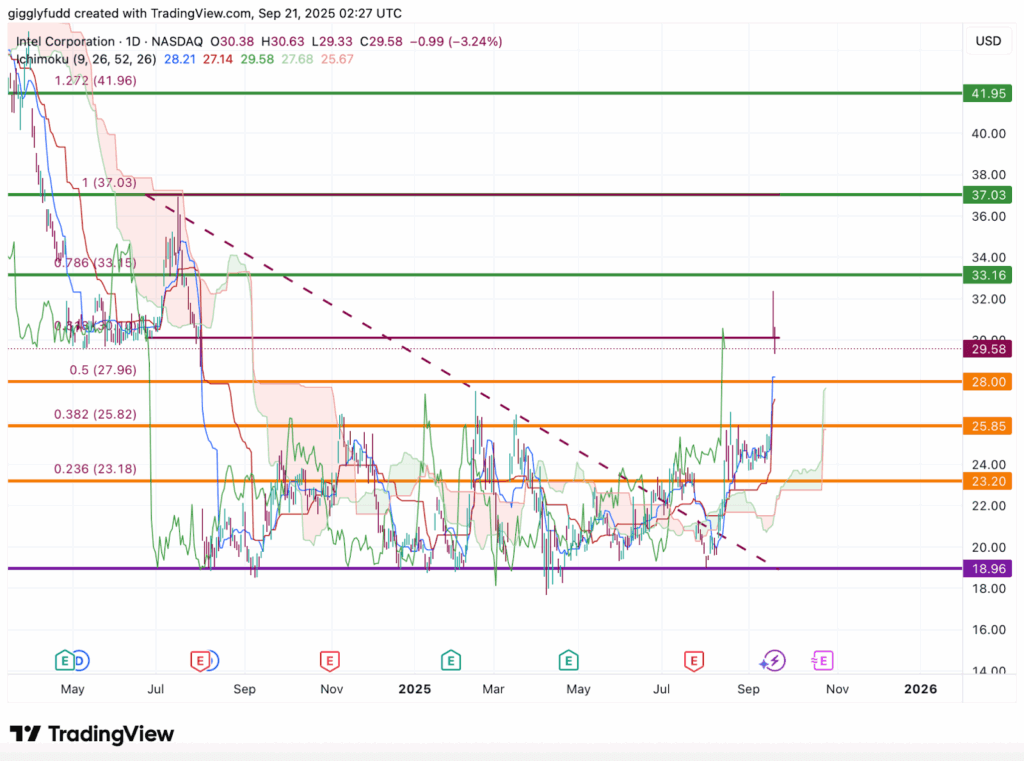
Task: Click the 2026 label on time axis
Action: [x=920, y=689]
